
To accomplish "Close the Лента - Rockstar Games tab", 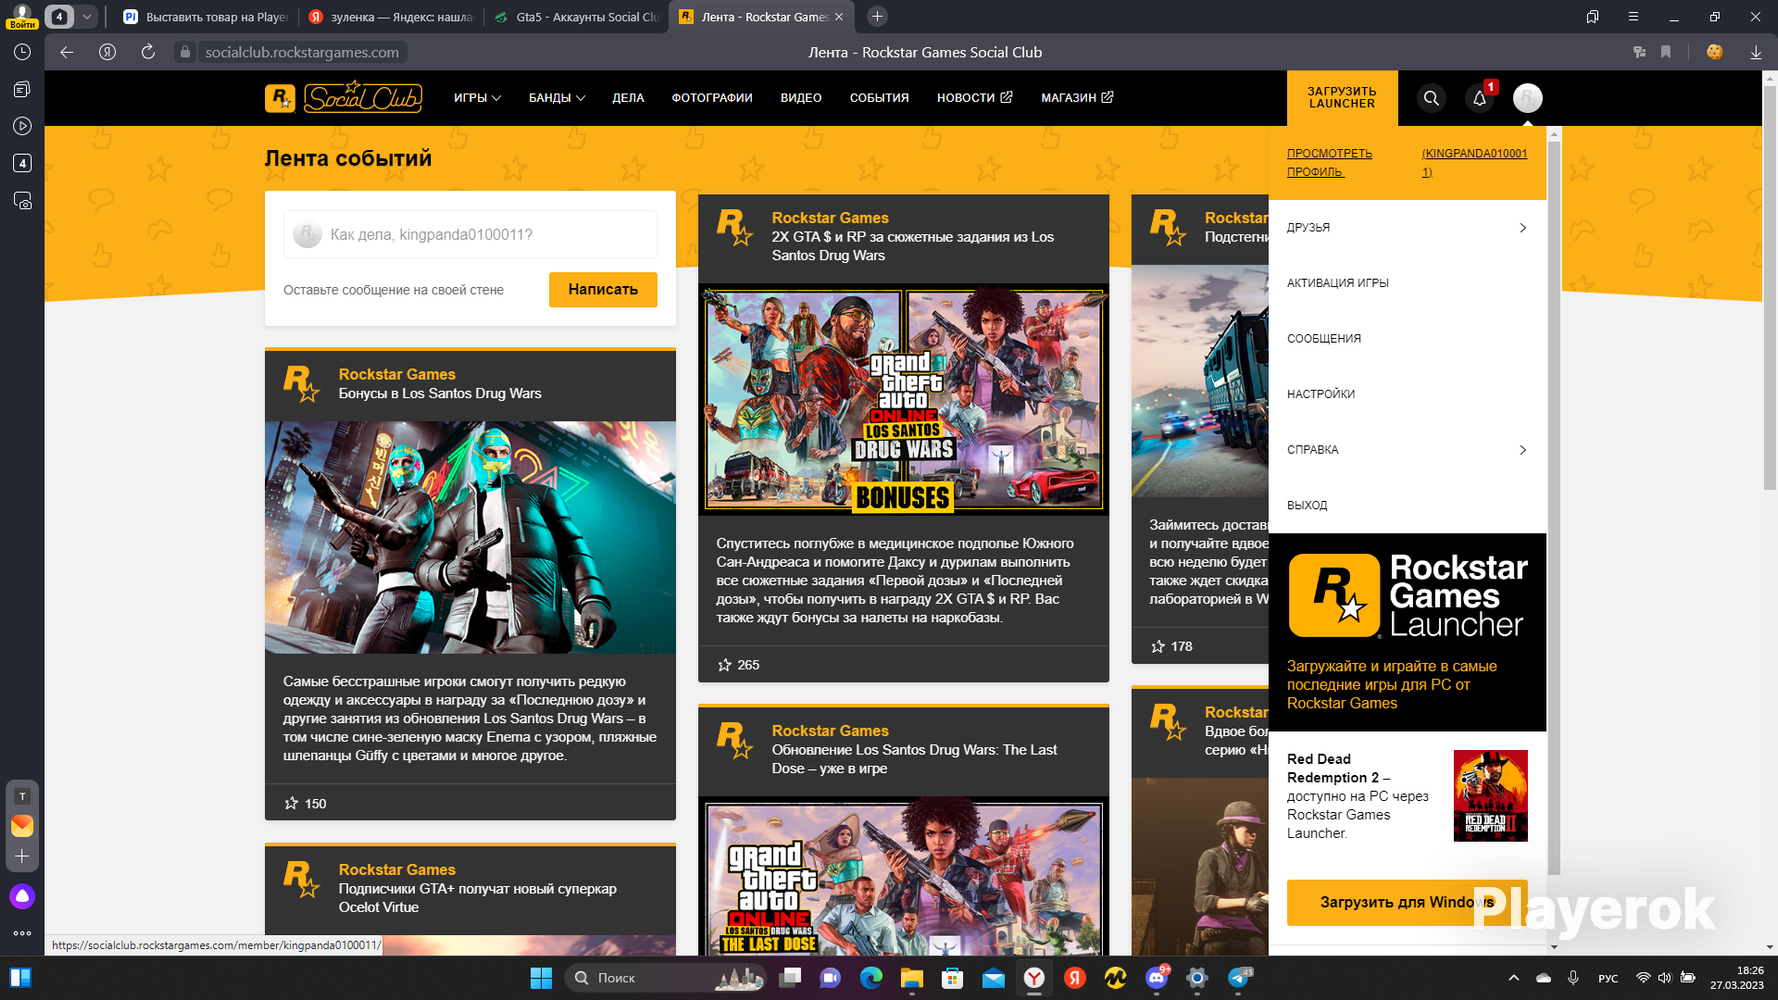I will [839, 17].
